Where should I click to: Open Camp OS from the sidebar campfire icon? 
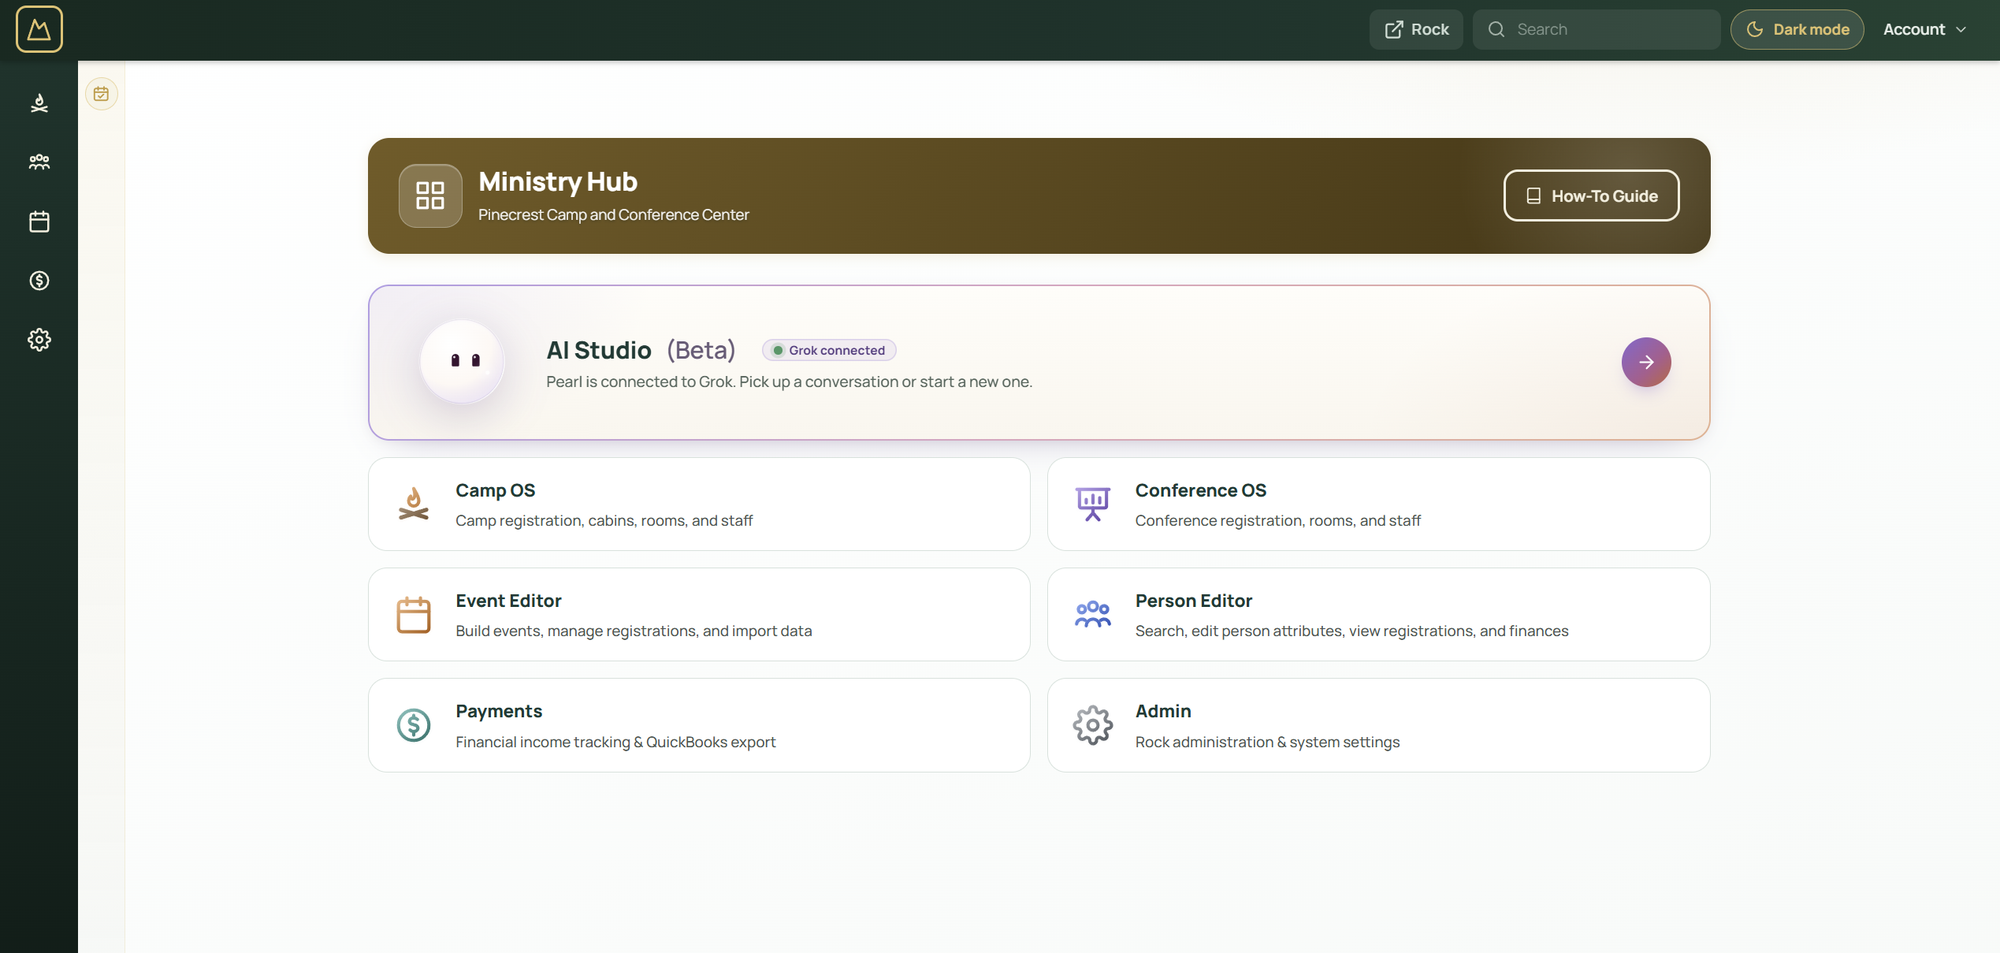point(39,103)
